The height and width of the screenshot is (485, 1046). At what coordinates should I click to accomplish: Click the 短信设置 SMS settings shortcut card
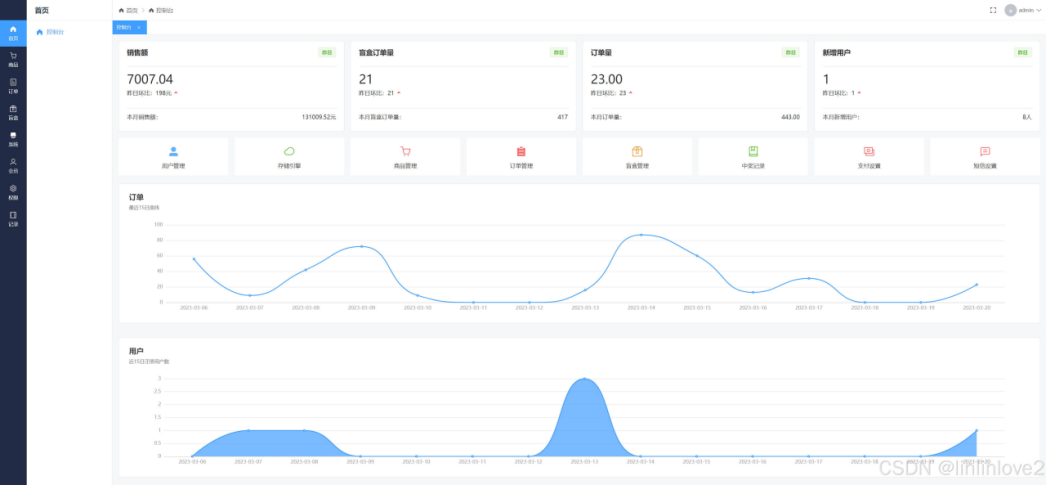click(985, 157)
